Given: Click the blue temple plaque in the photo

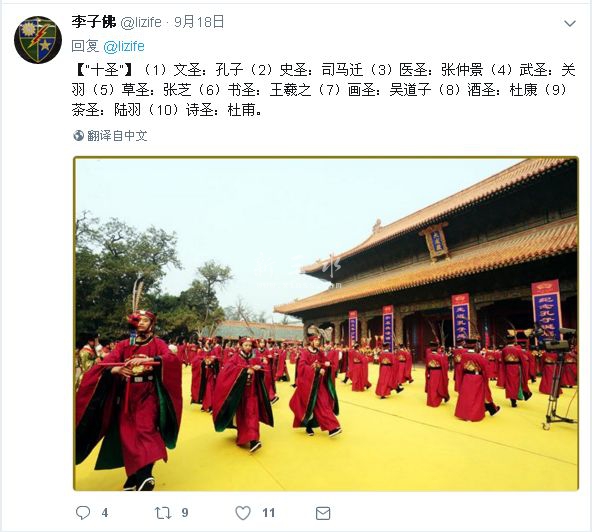Looking at the screenshot, I should [436, 241].
